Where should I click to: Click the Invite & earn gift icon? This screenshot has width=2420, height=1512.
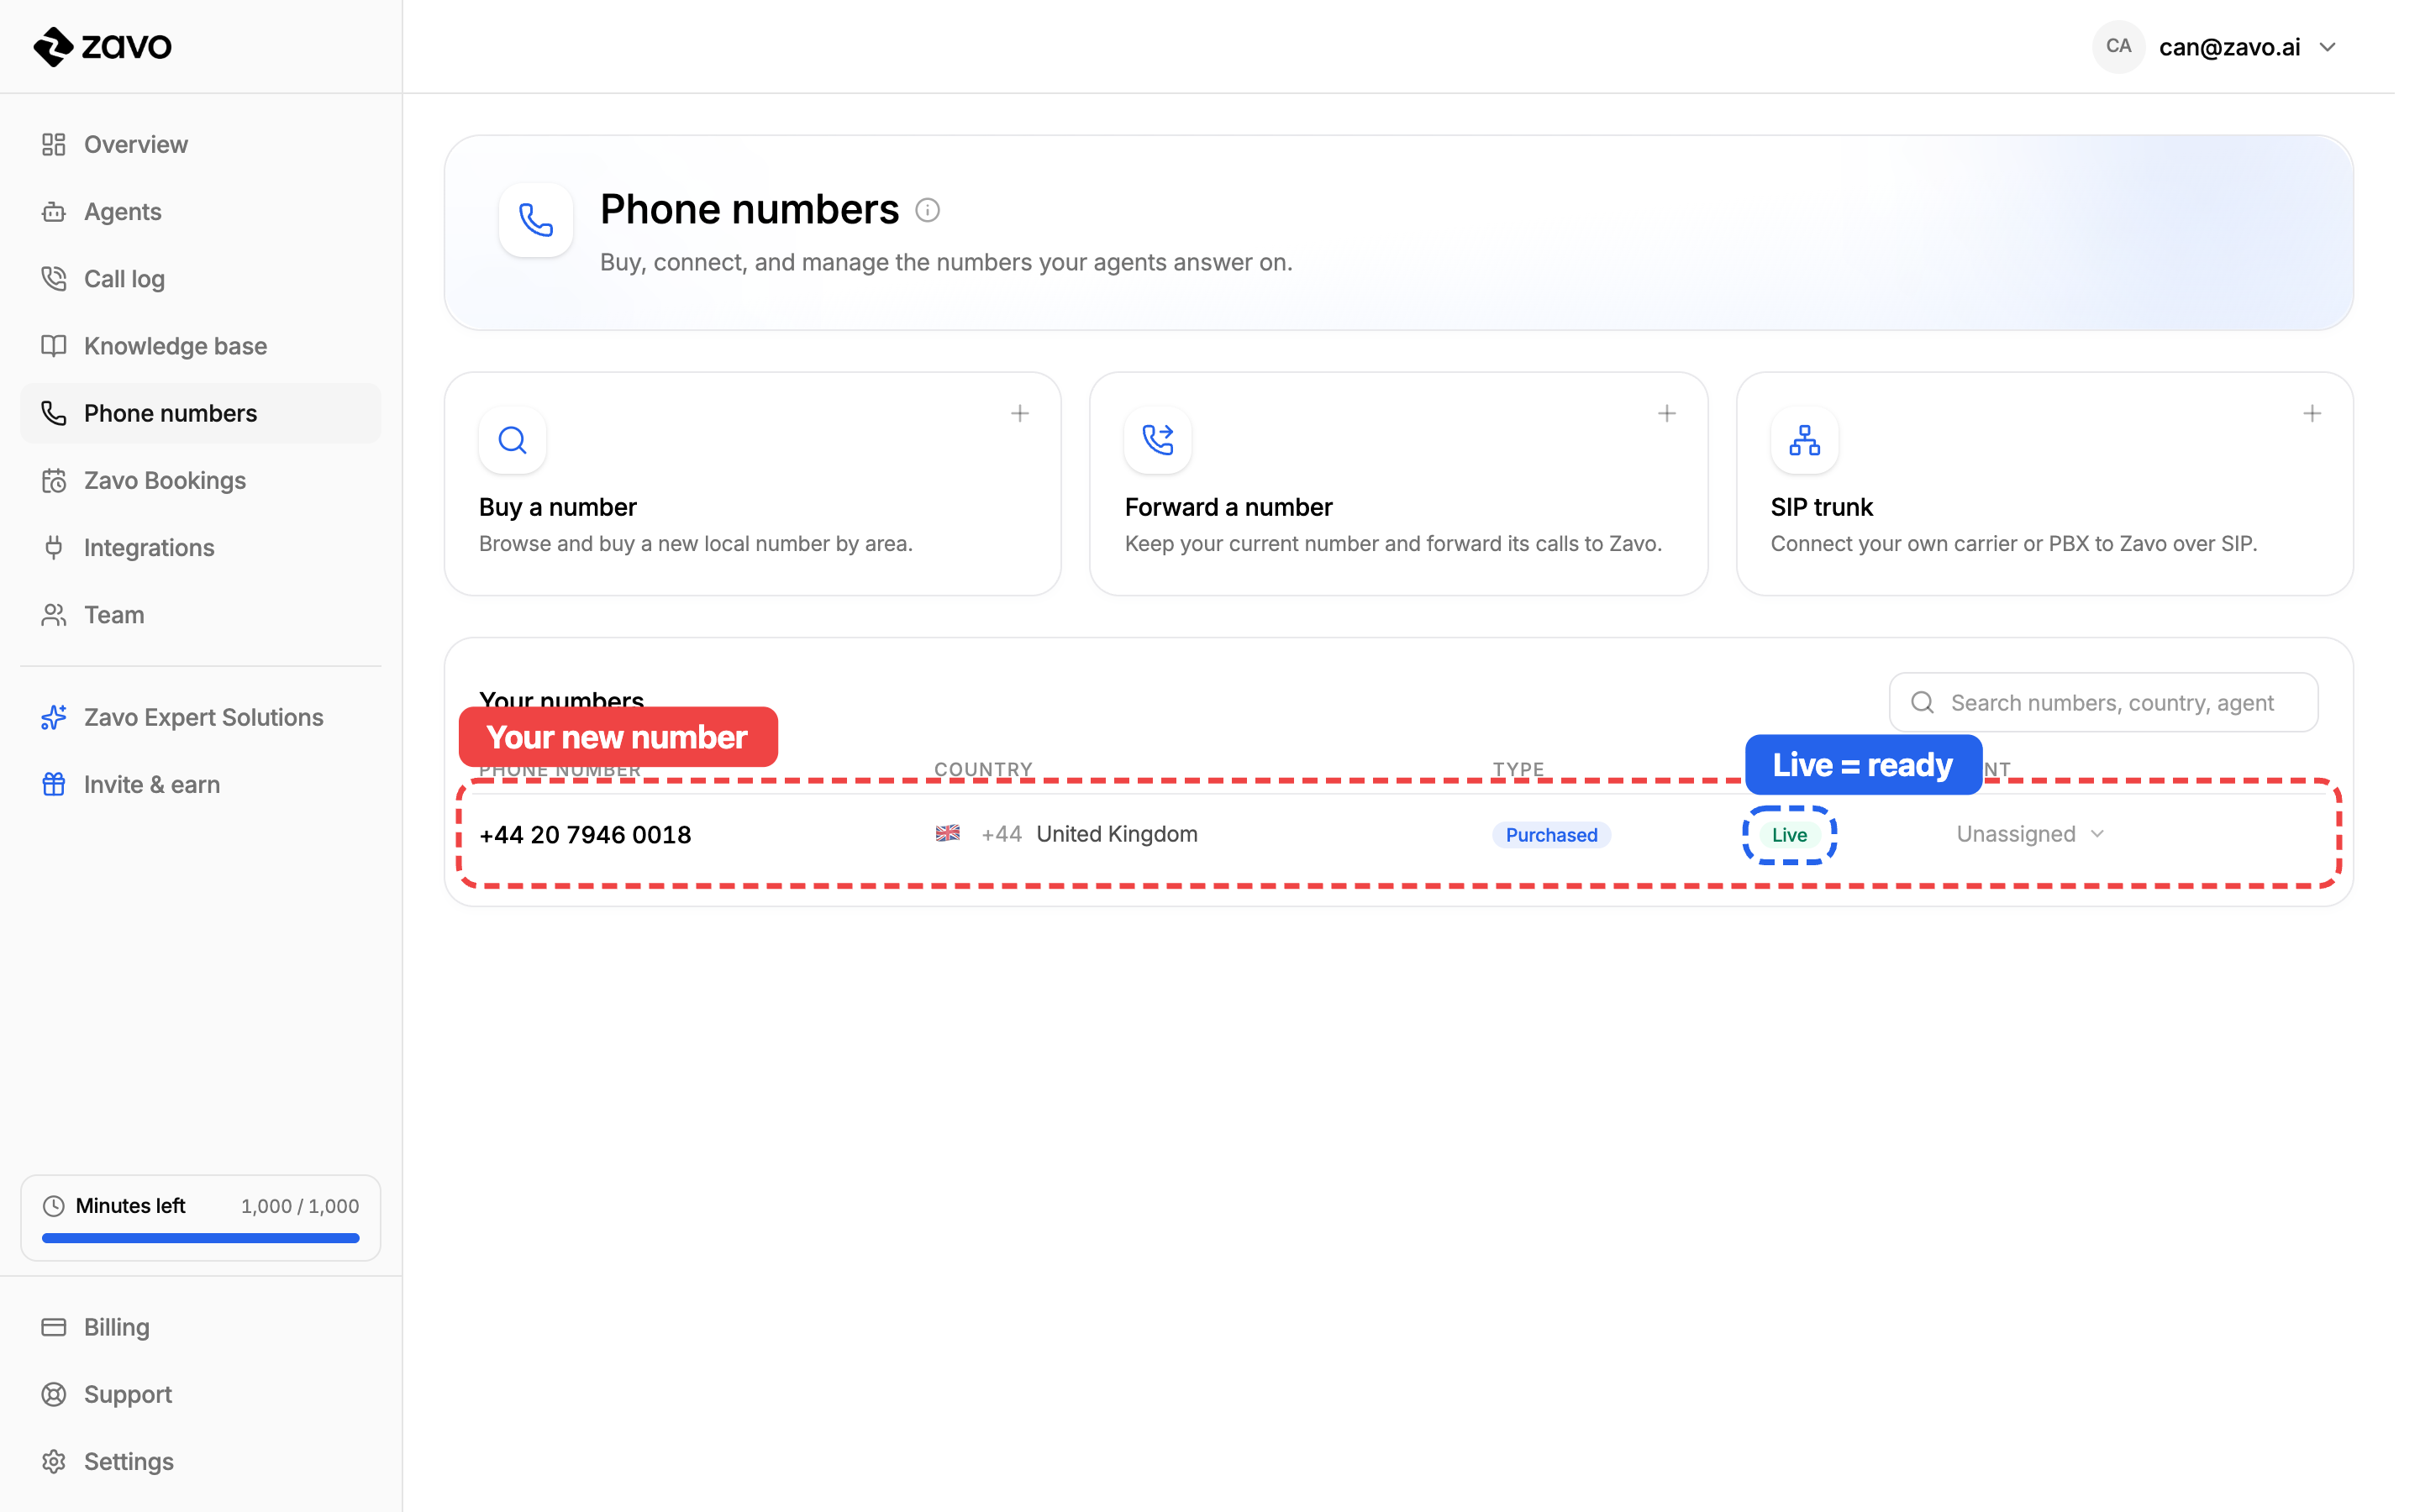(x=54, y=784)
